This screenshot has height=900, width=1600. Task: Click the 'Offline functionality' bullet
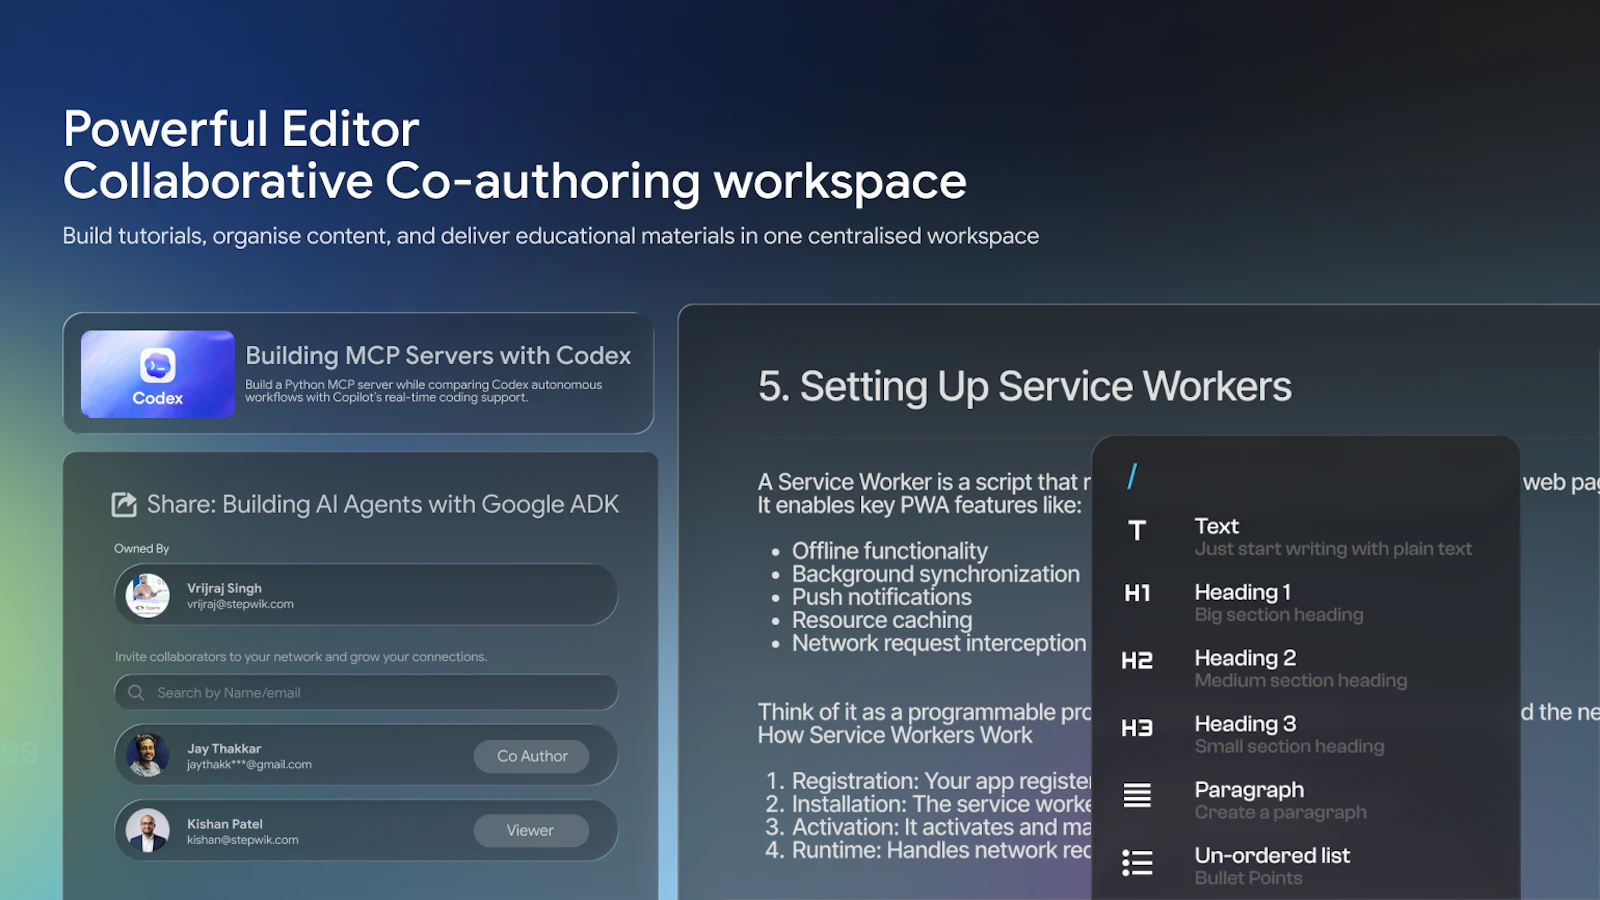click(890, 551)
